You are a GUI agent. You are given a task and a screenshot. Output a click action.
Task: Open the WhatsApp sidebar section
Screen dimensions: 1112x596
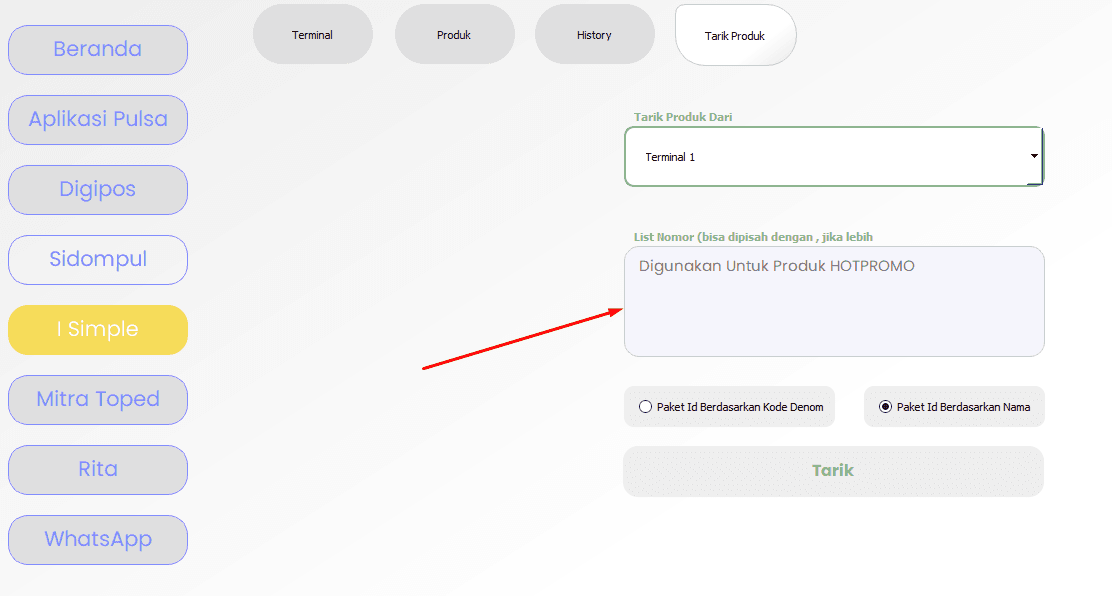98,540
